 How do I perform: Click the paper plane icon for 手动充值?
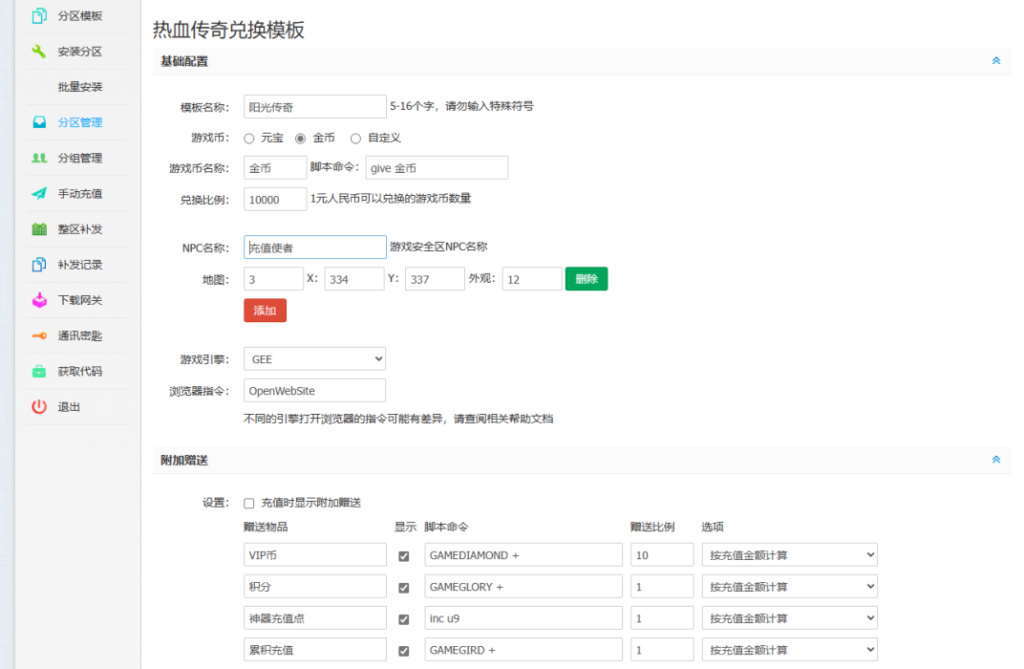pyautogui.click(x=39, y=194)
